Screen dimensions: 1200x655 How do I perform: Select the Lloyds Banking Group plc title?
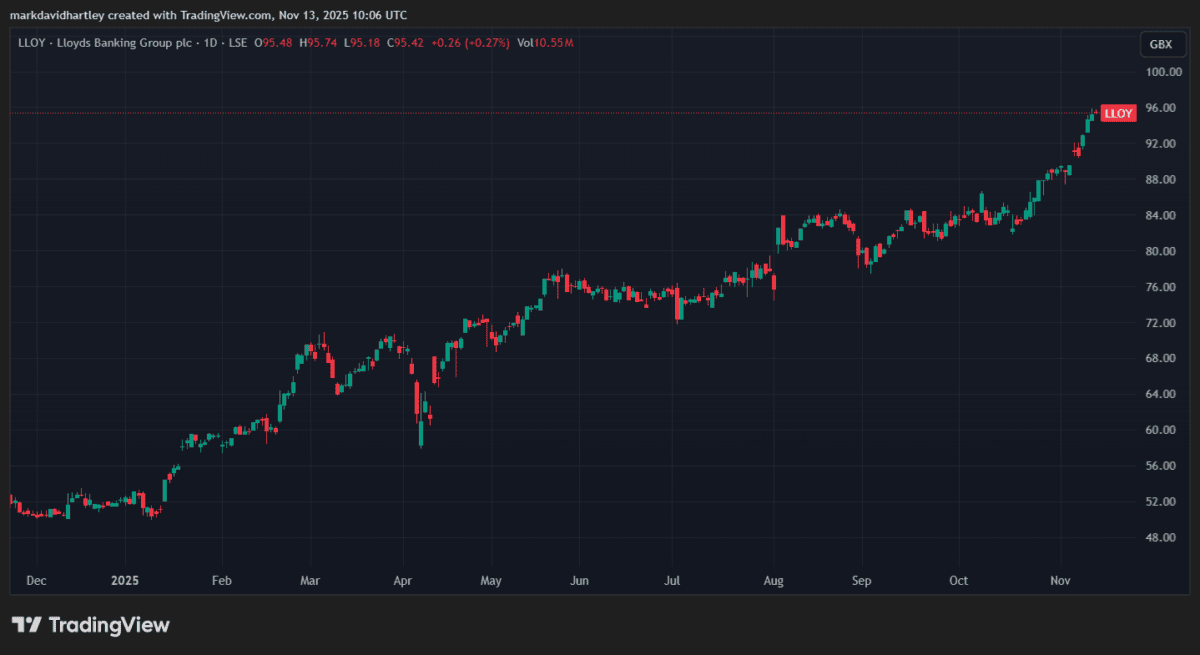tap(125, 43)
